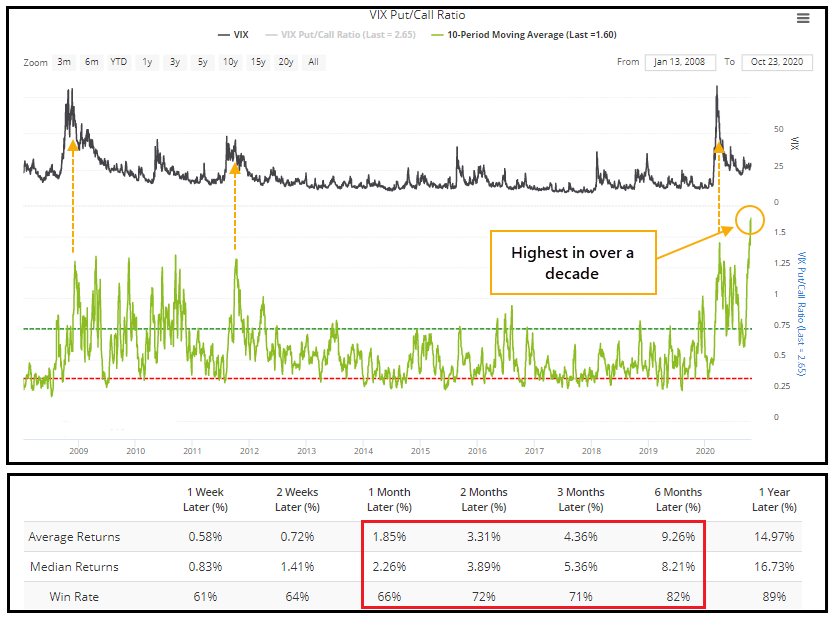Image resolution: width=833 pixels, height=617 pixels.
Task: Click the 2020 x-axis label
Action: coord(705,451)
